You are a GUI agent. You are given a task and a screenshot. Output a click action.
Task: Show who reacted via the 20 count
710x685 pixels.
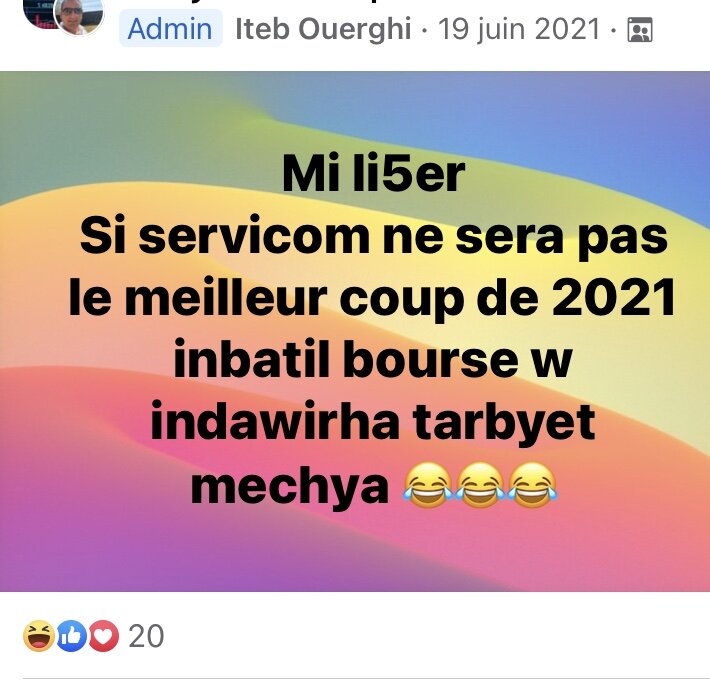pyautogui.click(x=146, y=636)
